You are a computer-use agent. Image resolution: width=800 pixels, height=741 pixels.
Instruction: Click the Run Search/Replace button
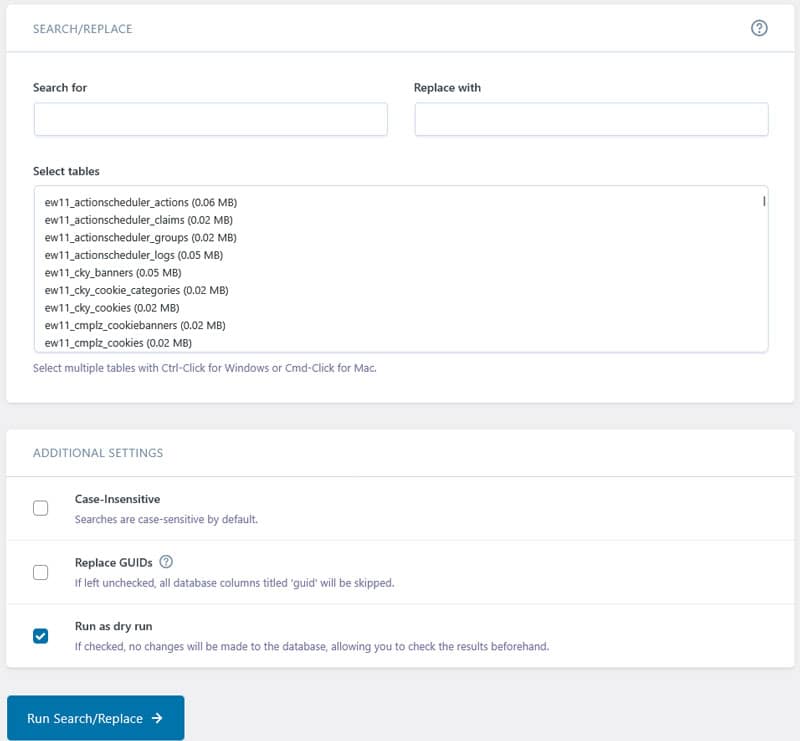tap(95, 718)
